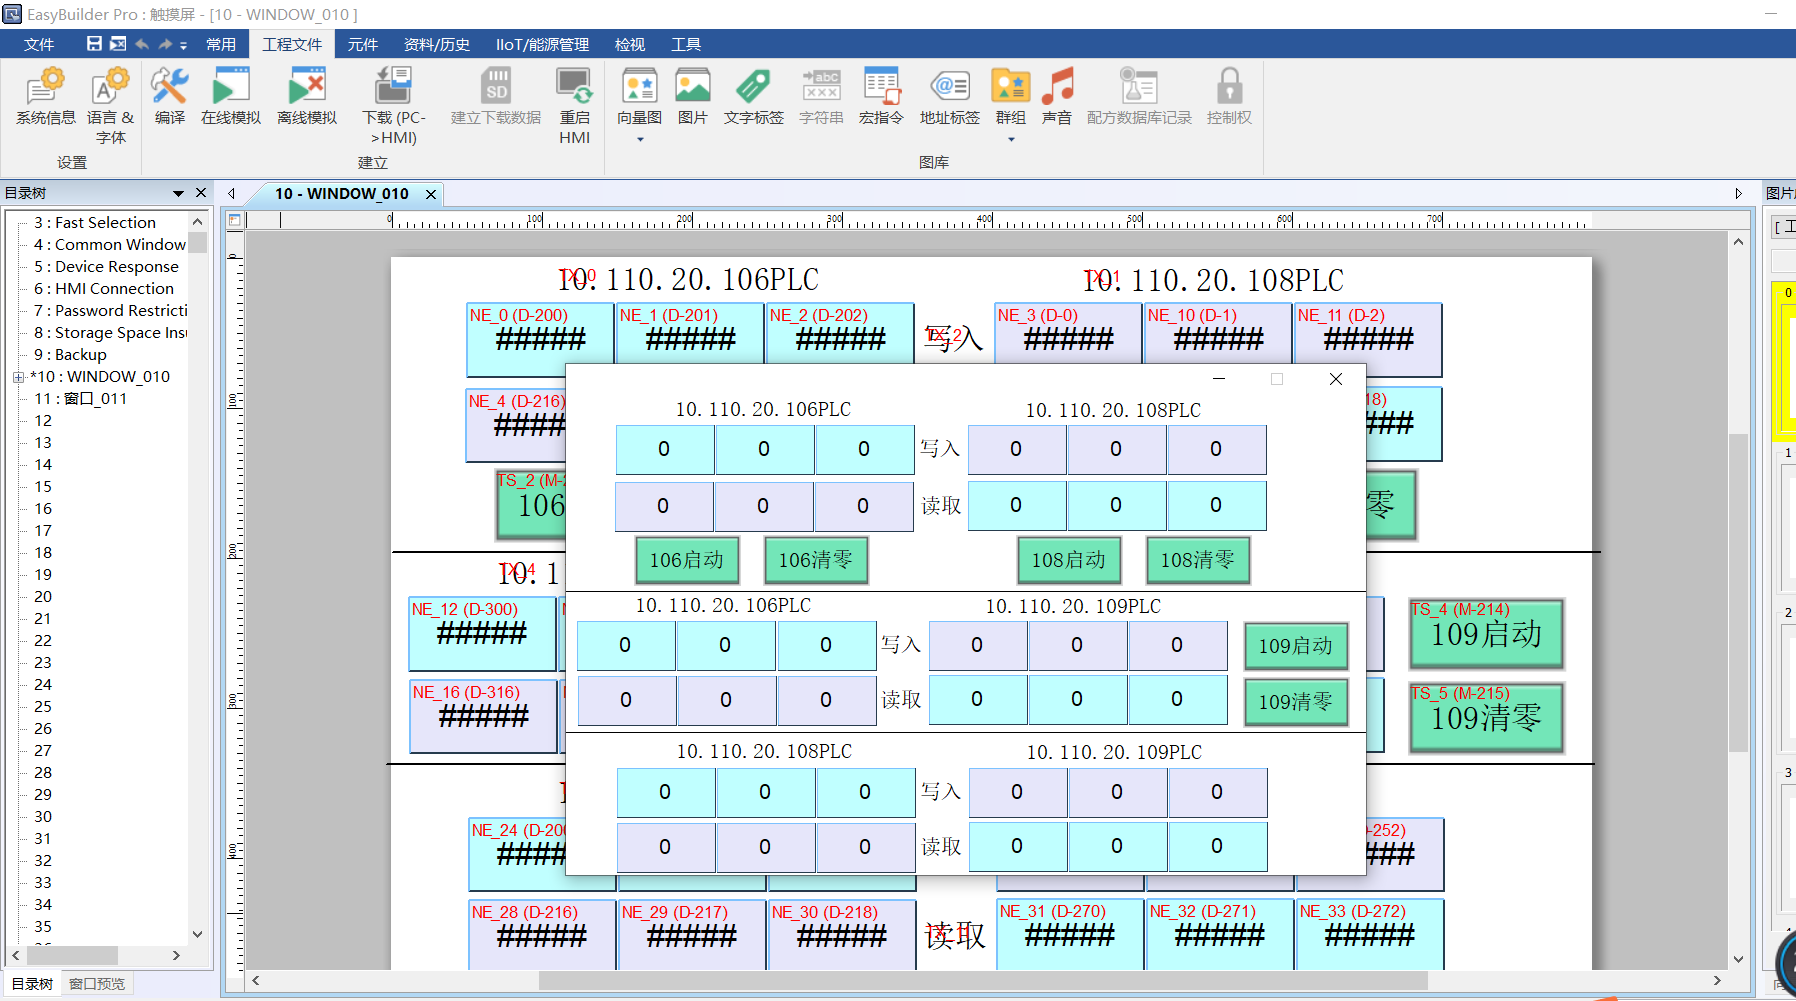Select 6 : HMI Connection in directory tree
Image resolution: width=1796 pixels, height=1001 pixels.
tap(114, 289)
